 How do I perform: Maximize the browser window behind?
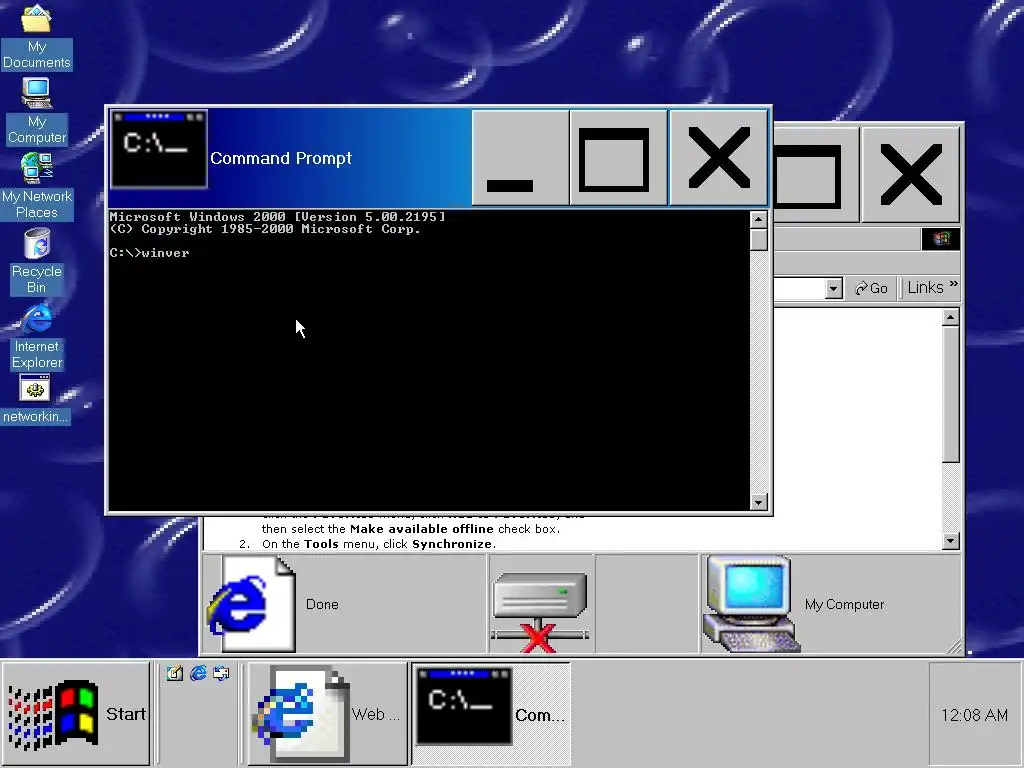point(816,175)
